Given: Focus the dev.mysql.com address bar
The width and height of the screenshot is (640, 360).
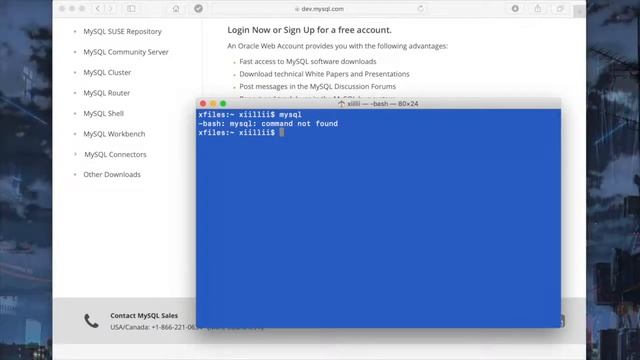Looking at the screenshot, I should (x=319, y=9).
